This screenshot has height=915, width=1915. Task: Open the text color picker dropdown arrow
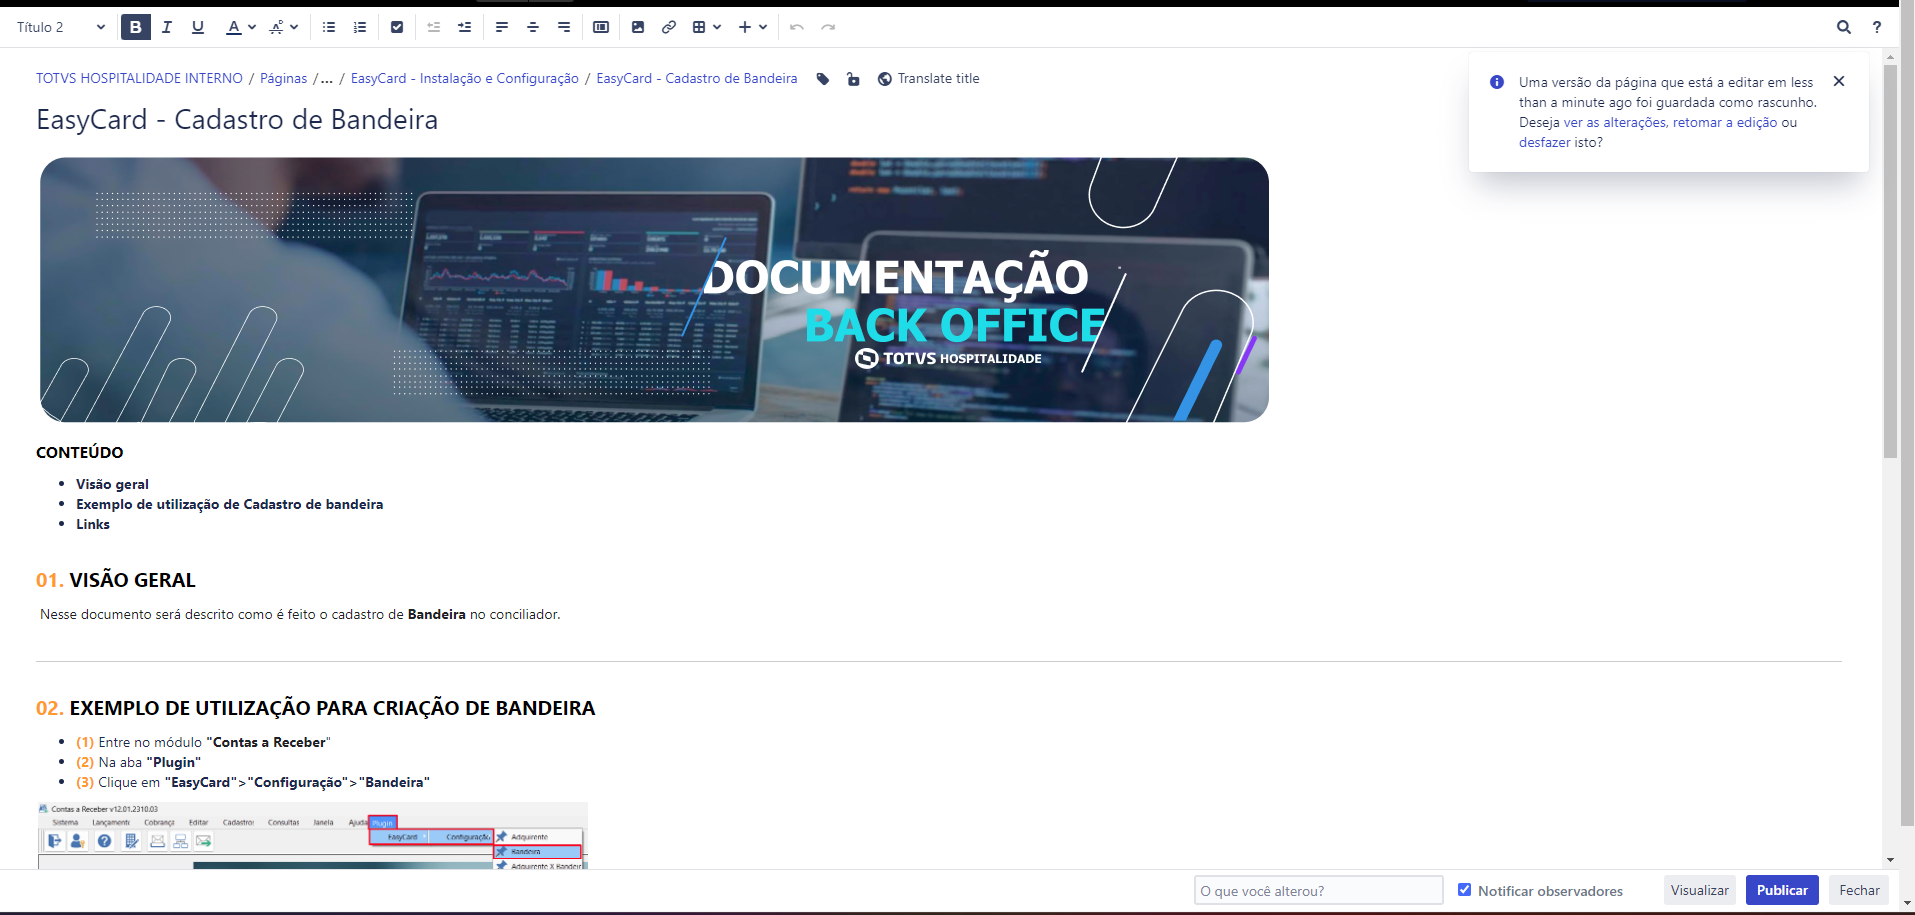[x=252, y=27]
